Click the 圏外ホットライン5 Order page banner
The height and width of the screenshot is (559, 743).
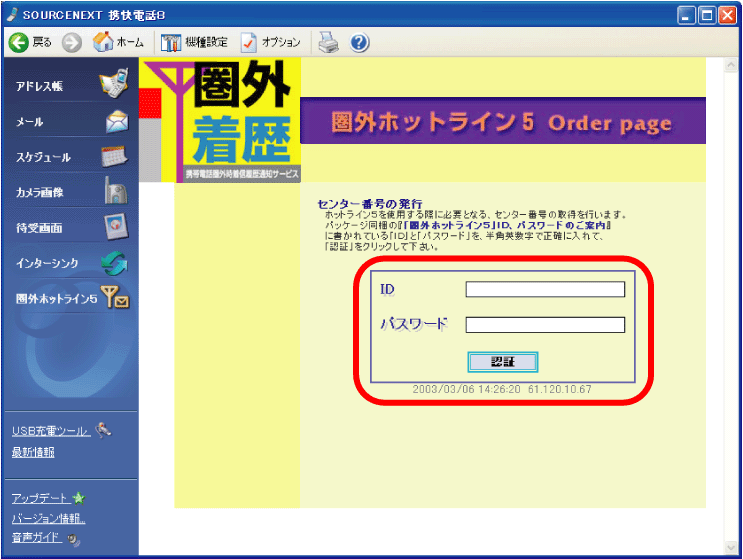(503, 121)
